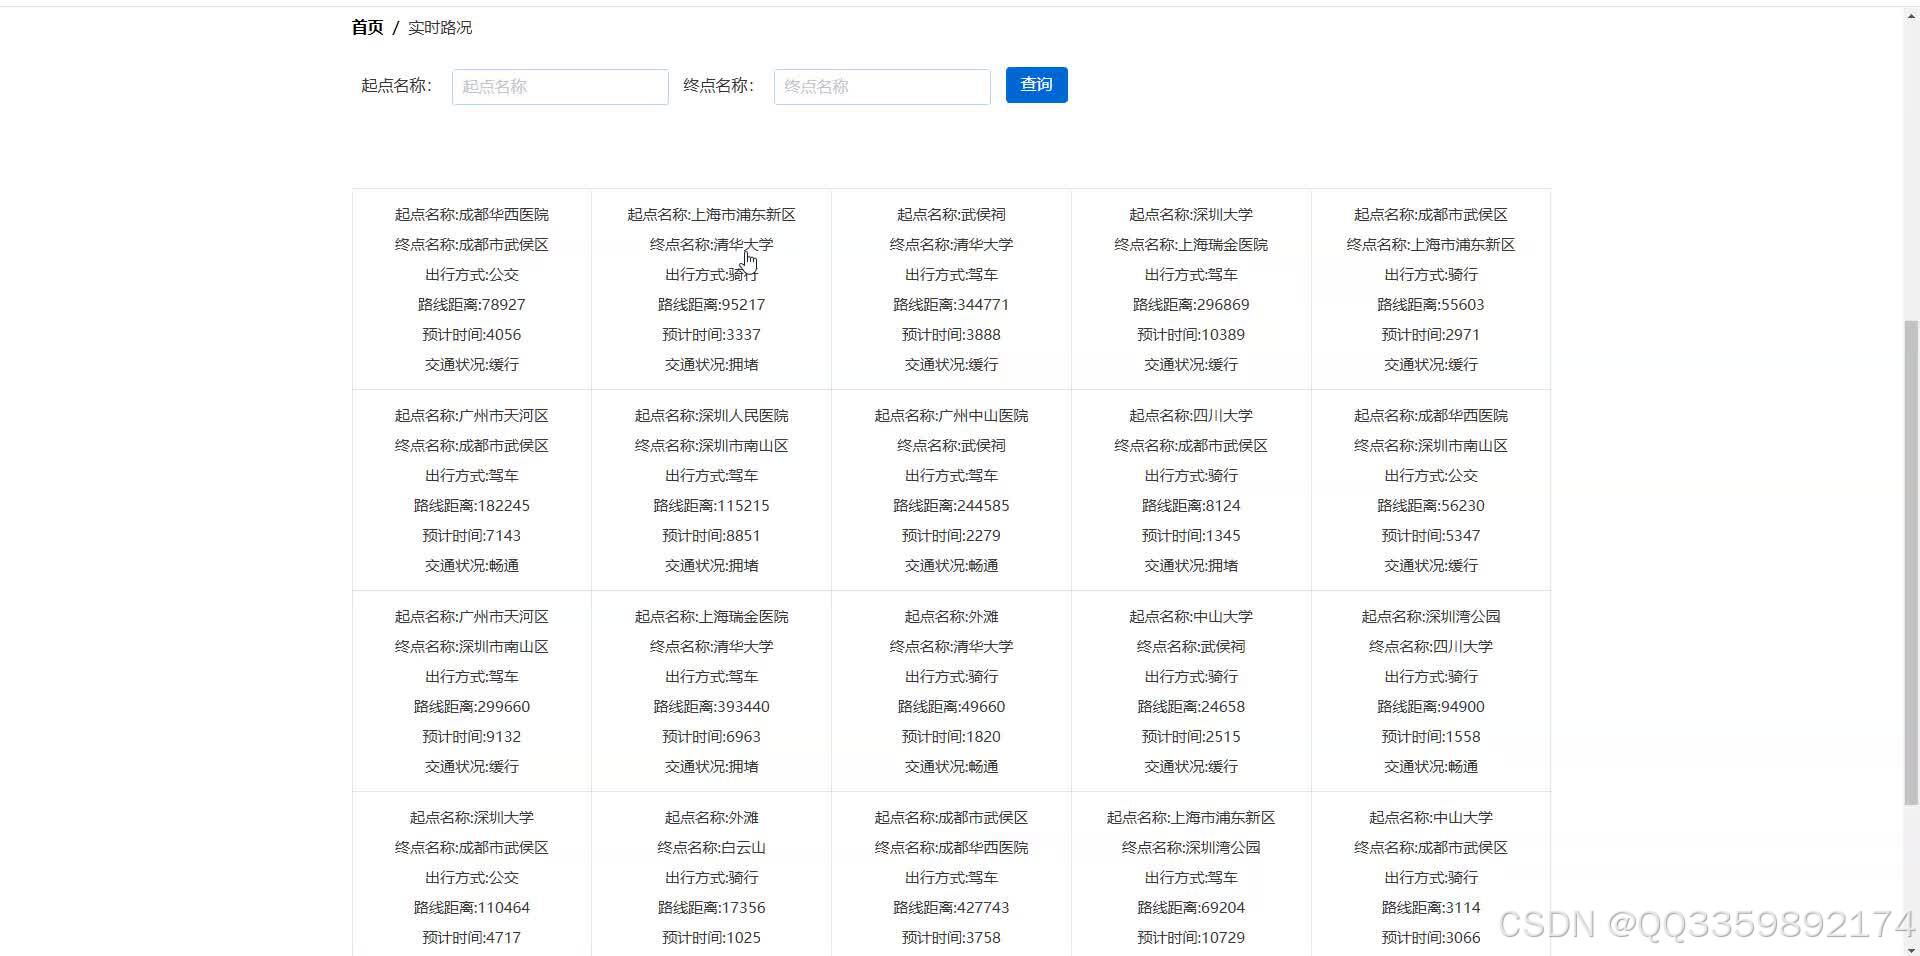
Task: Select text 起点名称:深圳人民医院
Action: click(x=712, y=416)
